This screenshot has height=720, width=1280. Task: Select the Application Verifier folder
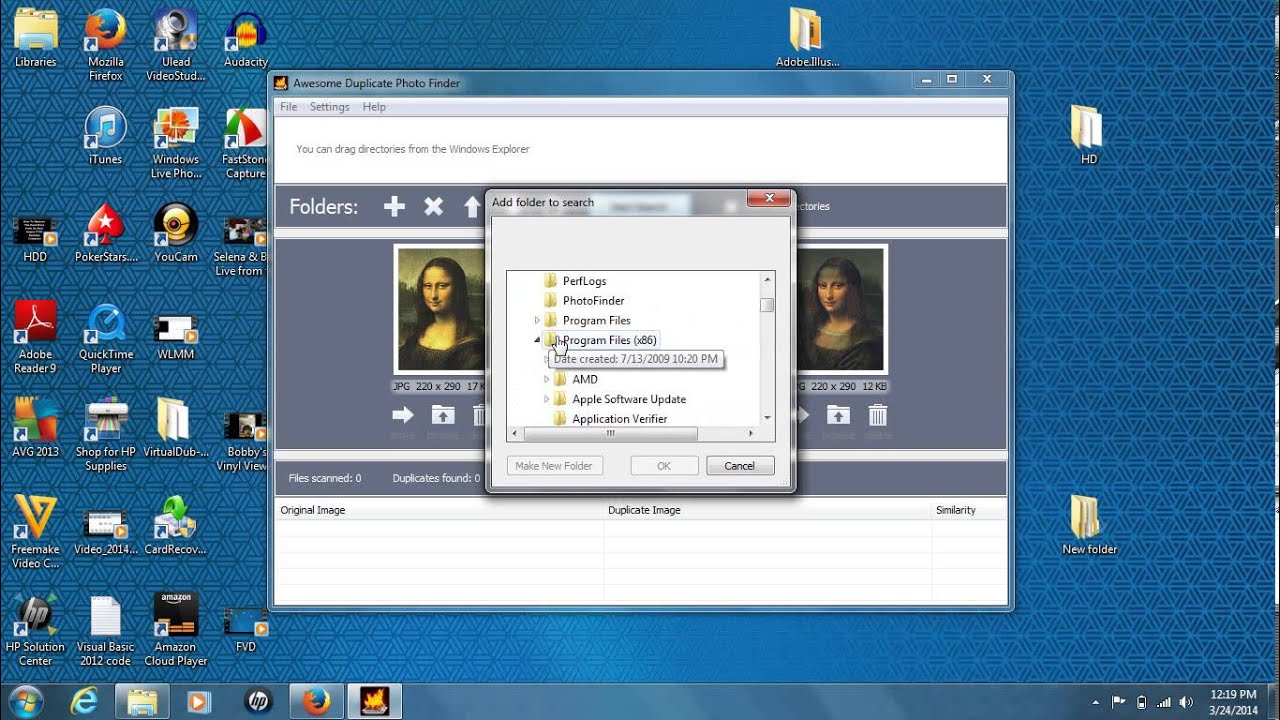click(x=620, y=419)
